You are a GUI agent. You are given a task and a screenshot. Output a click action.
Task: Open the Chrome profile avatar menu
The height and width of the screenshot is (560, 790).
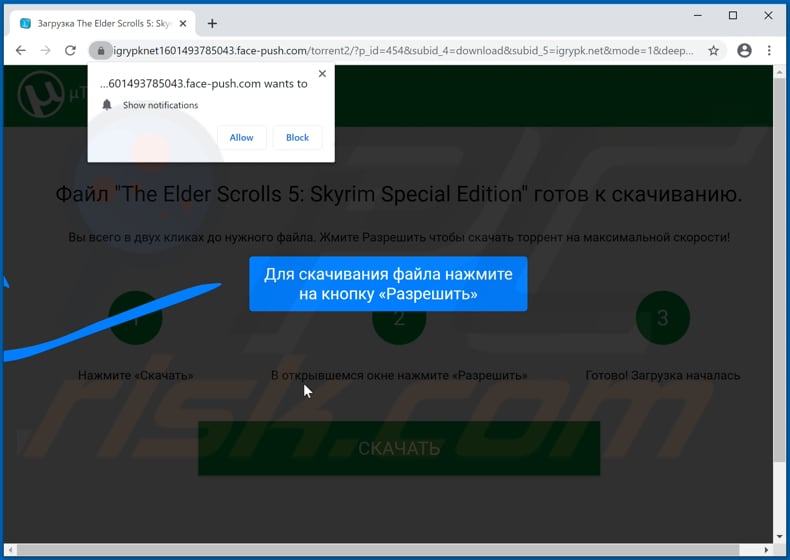point(744,50)
